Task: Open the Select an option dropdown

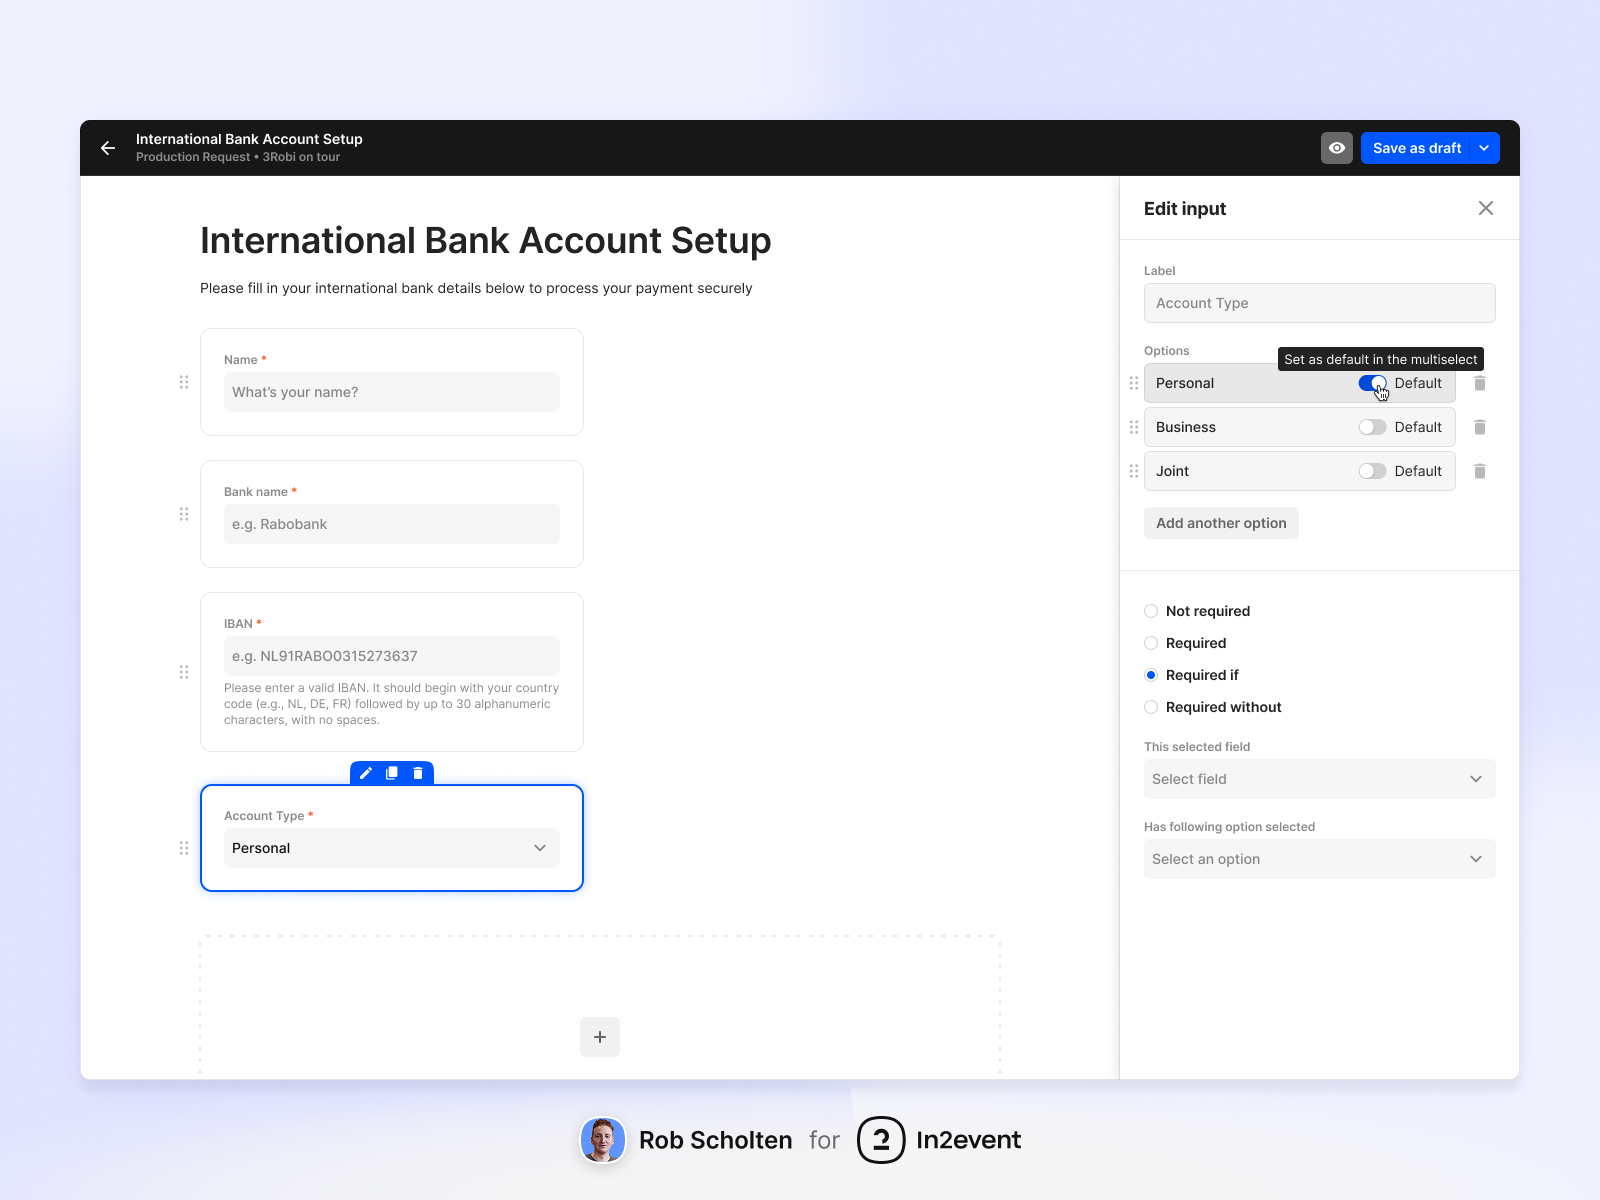Action: [x=1320, y=859]
